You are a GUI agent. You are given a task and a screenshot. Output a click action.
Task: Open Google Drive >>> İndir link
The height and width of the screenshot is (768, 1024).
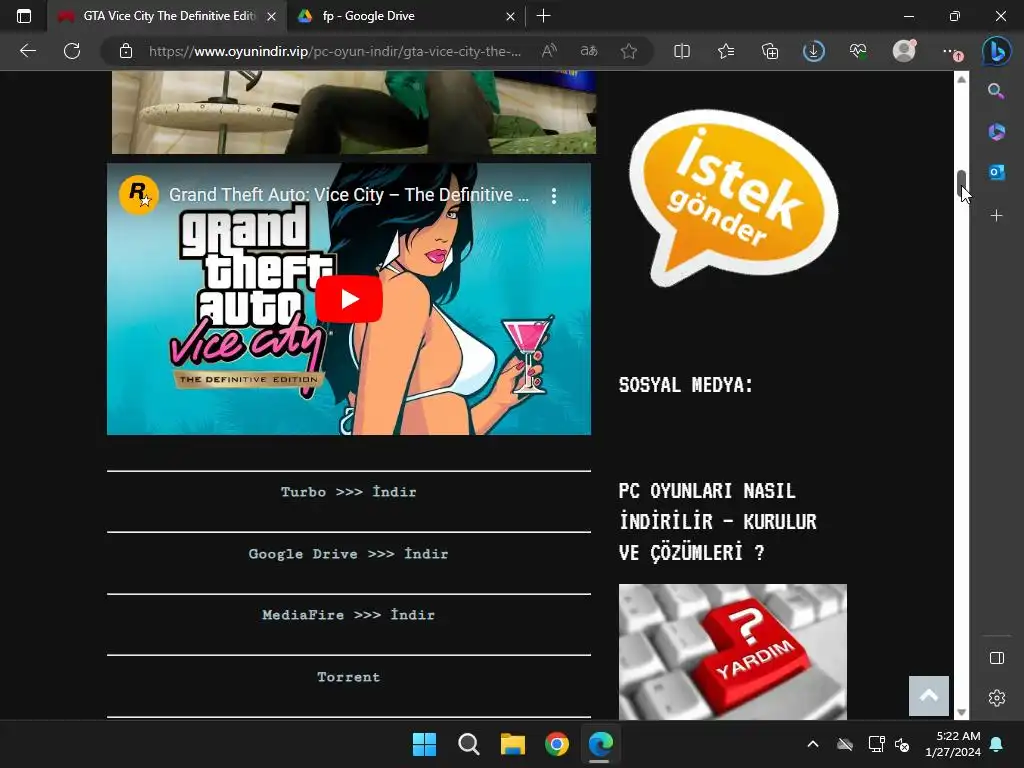[349, 554]
